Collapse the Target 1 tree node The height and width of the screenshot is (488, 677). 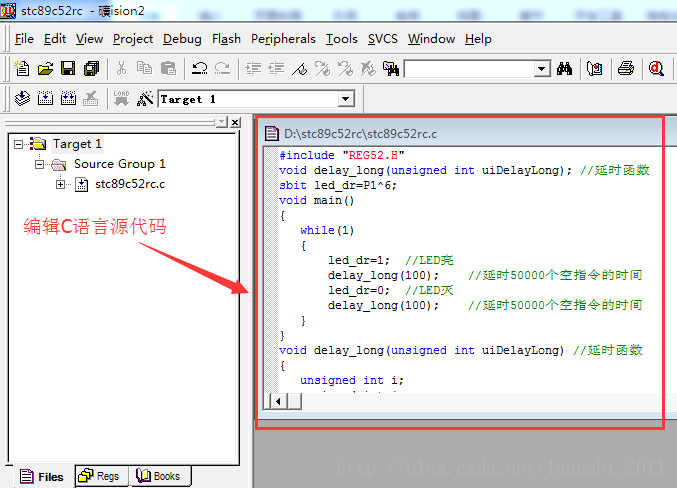tap(18, 144)
